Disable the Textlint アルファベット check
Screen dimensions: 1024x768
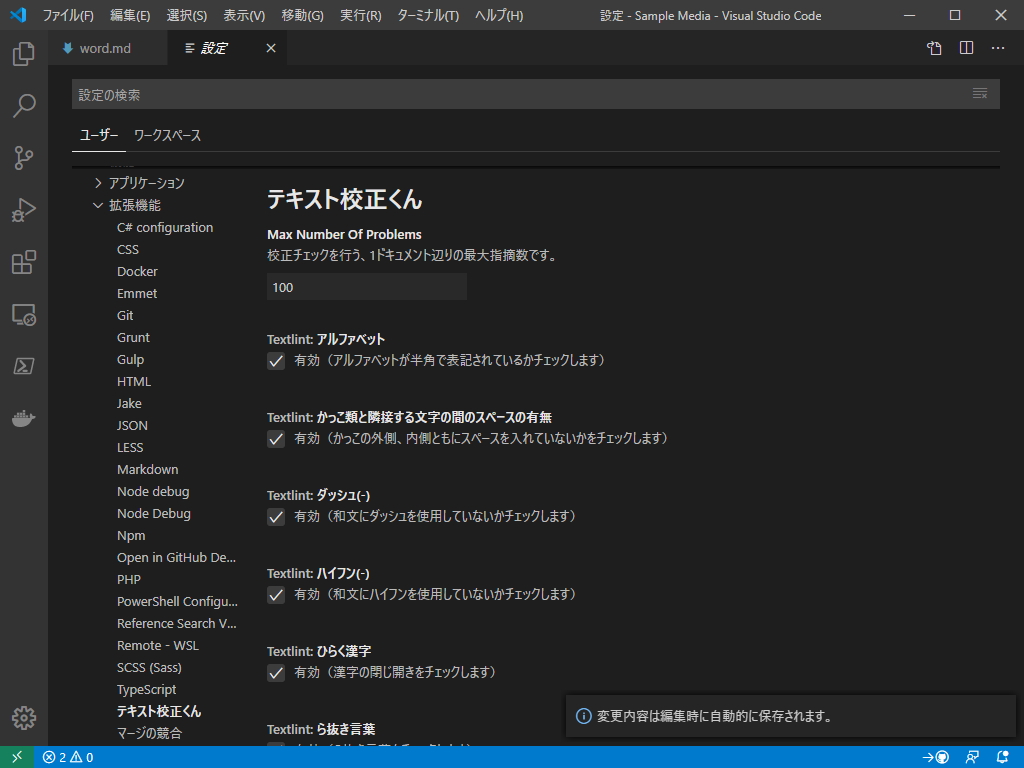(276, 361)
